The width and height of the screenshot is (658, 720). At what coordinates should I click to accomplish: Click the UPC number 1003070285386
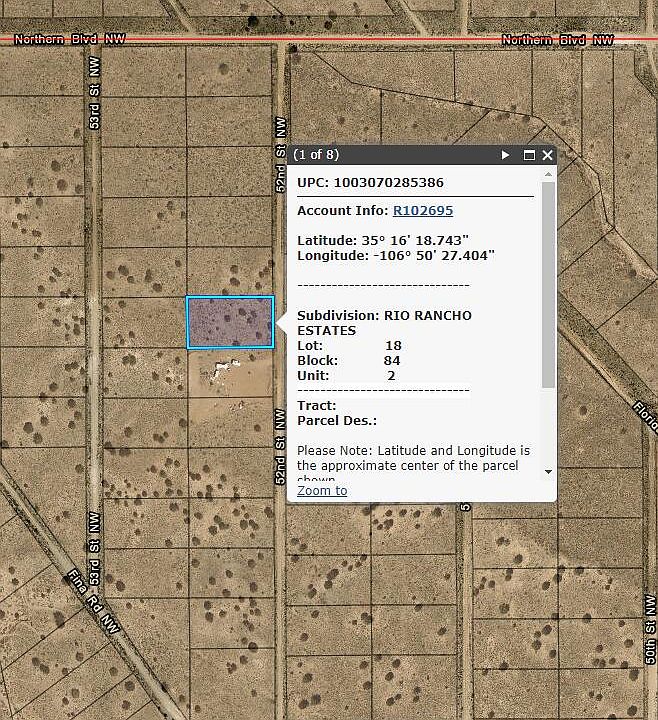(389, 183)
